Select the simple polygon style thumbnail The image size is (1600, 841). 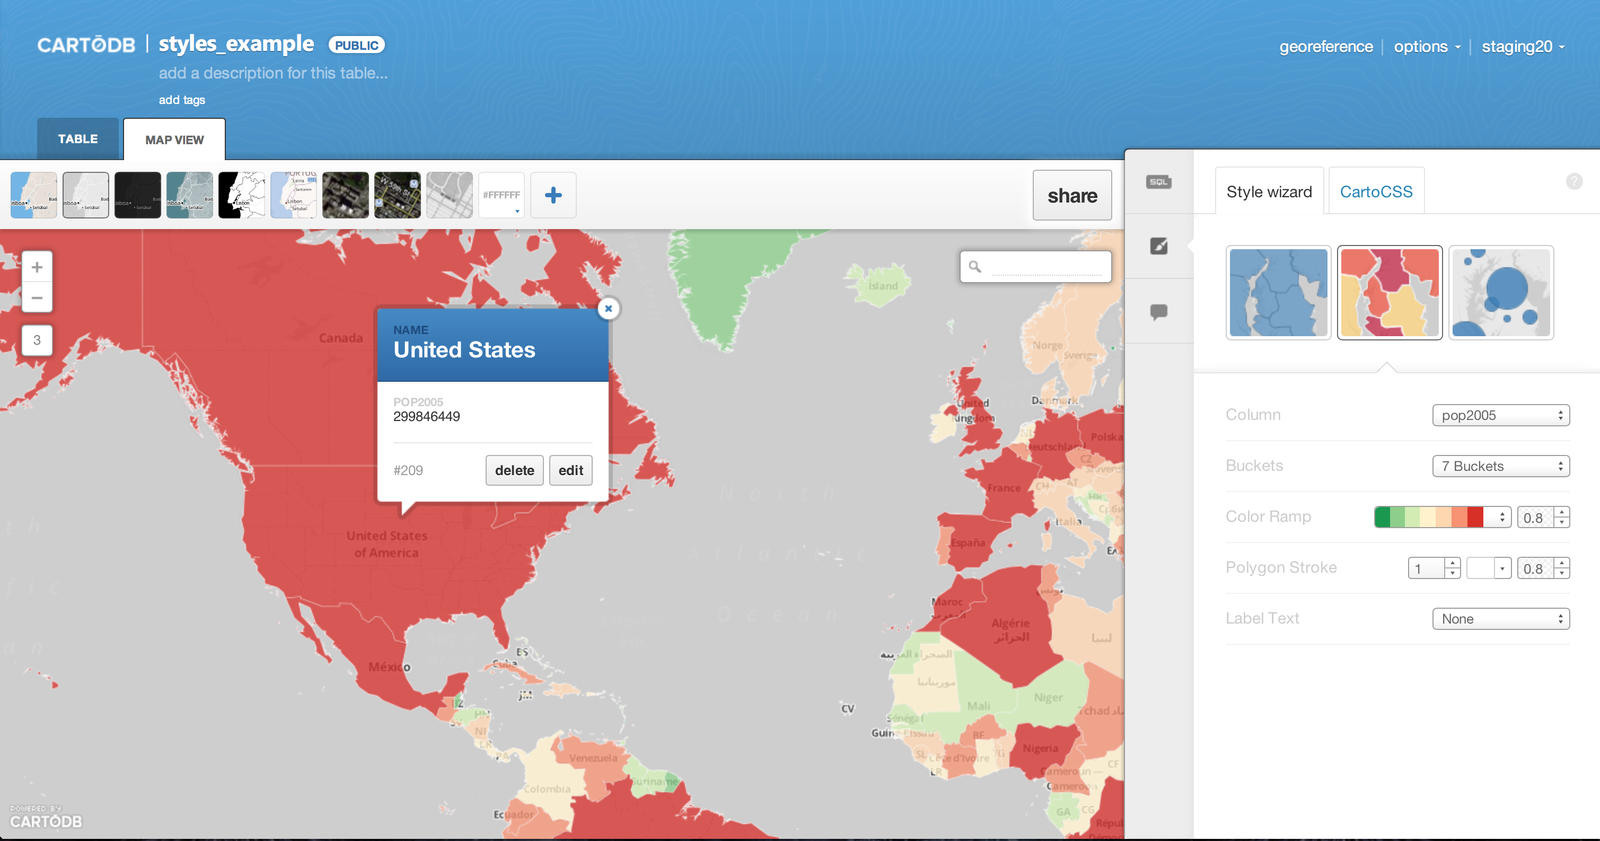click(1279, 293)
